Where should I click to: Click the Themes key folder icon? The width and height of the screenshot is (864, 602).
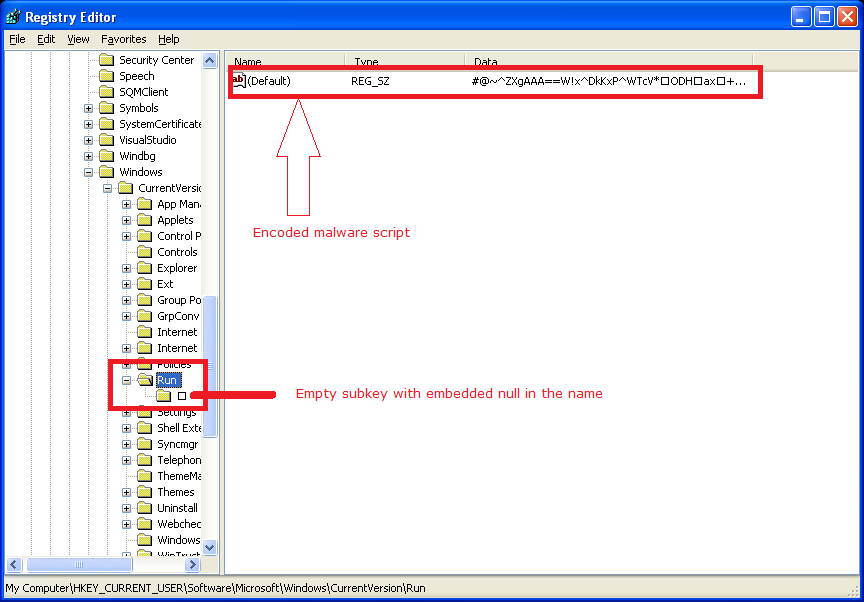point(145,492)
